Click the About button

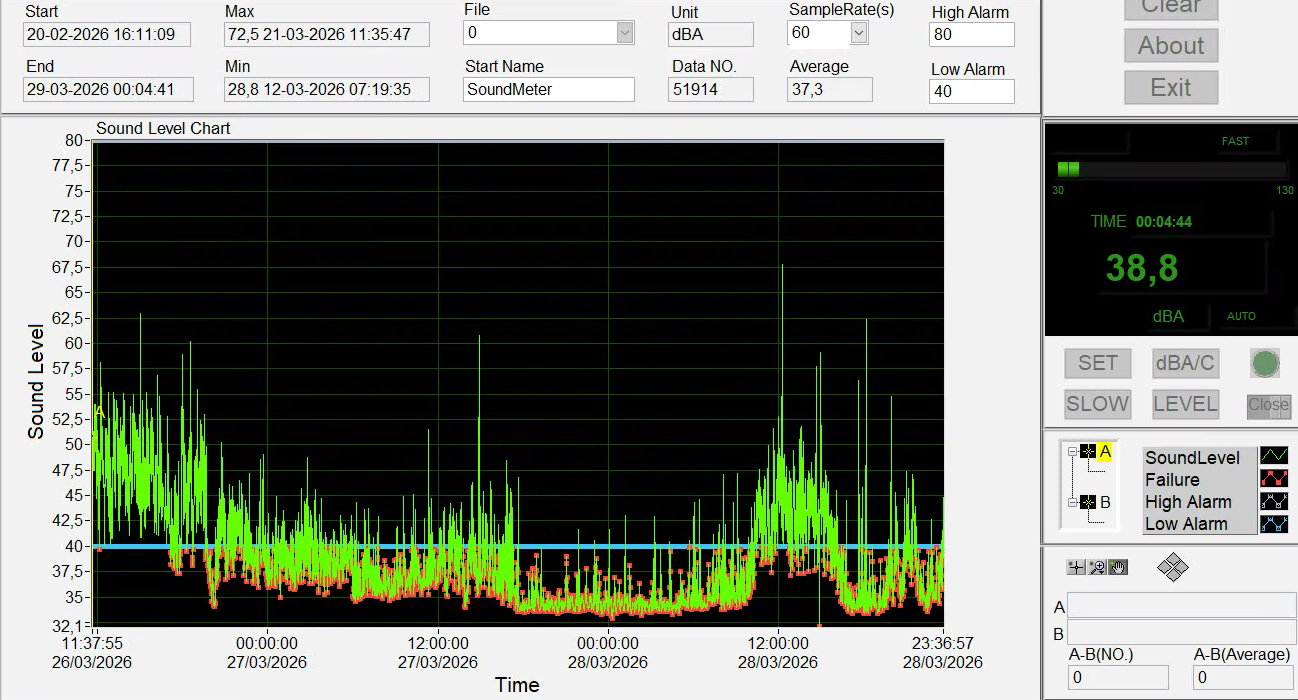(1171, 45)
